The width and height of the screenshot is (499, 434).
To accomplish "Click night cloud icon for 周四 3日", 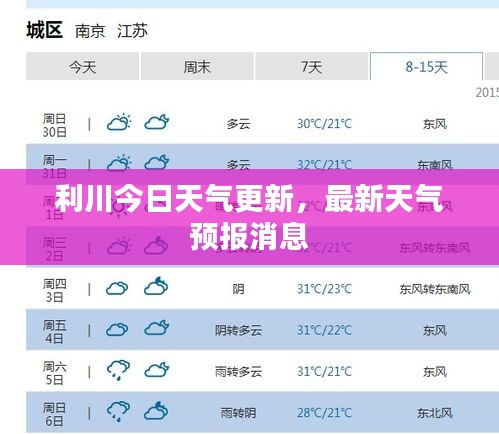I will (x=156, y=286).
